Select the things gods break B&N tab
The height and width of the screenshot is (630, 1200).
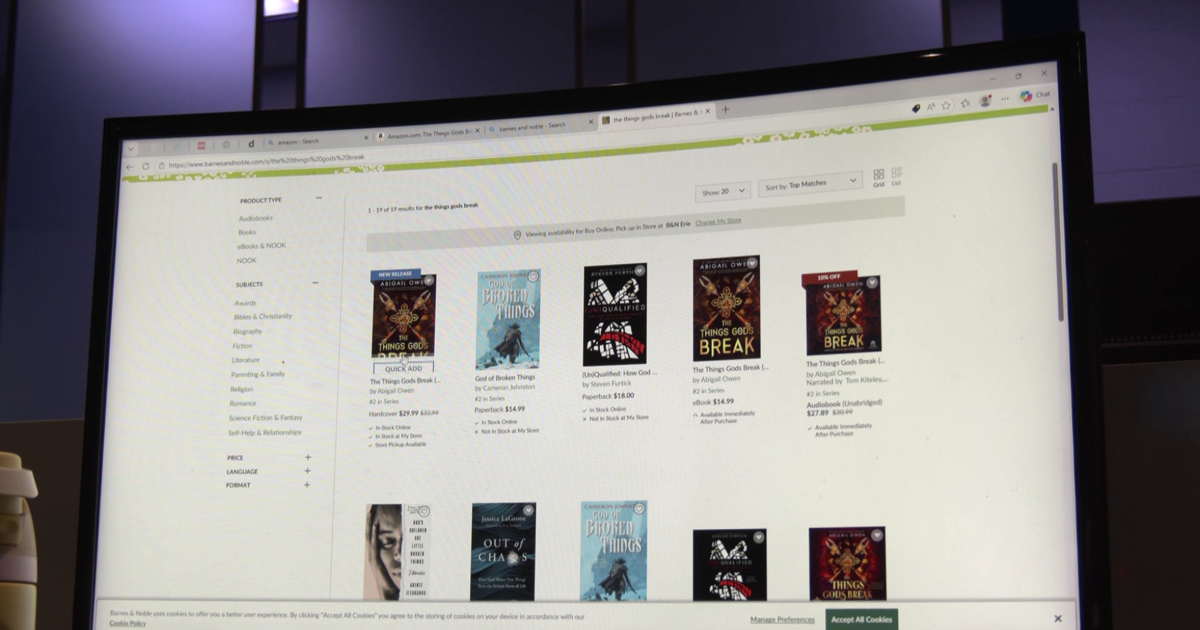click(655, 117)
